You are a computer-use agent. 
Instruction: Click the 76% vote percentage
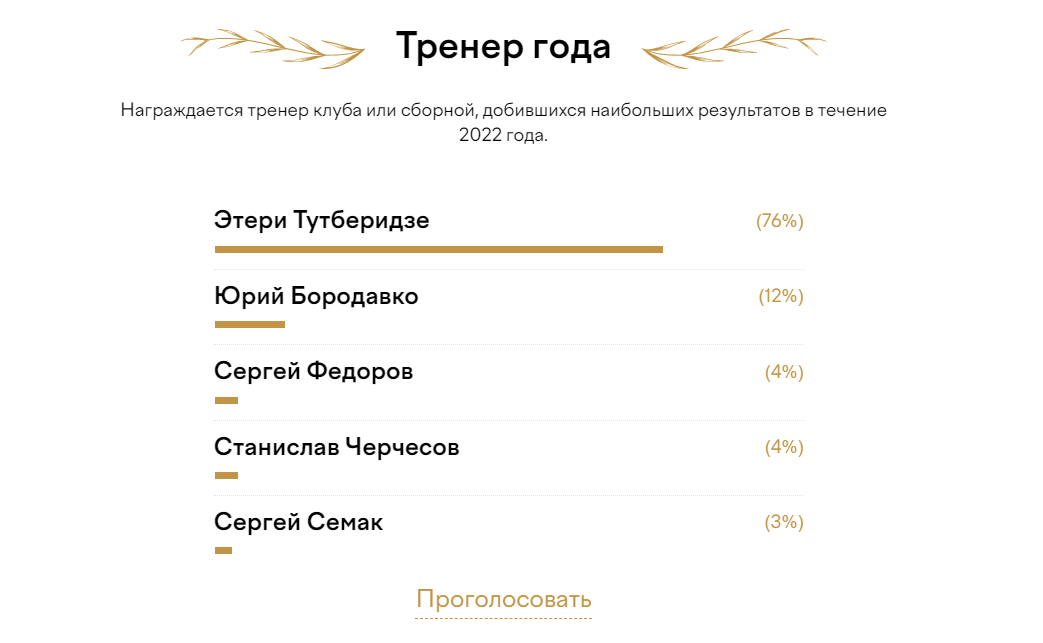tap(779, 221)
